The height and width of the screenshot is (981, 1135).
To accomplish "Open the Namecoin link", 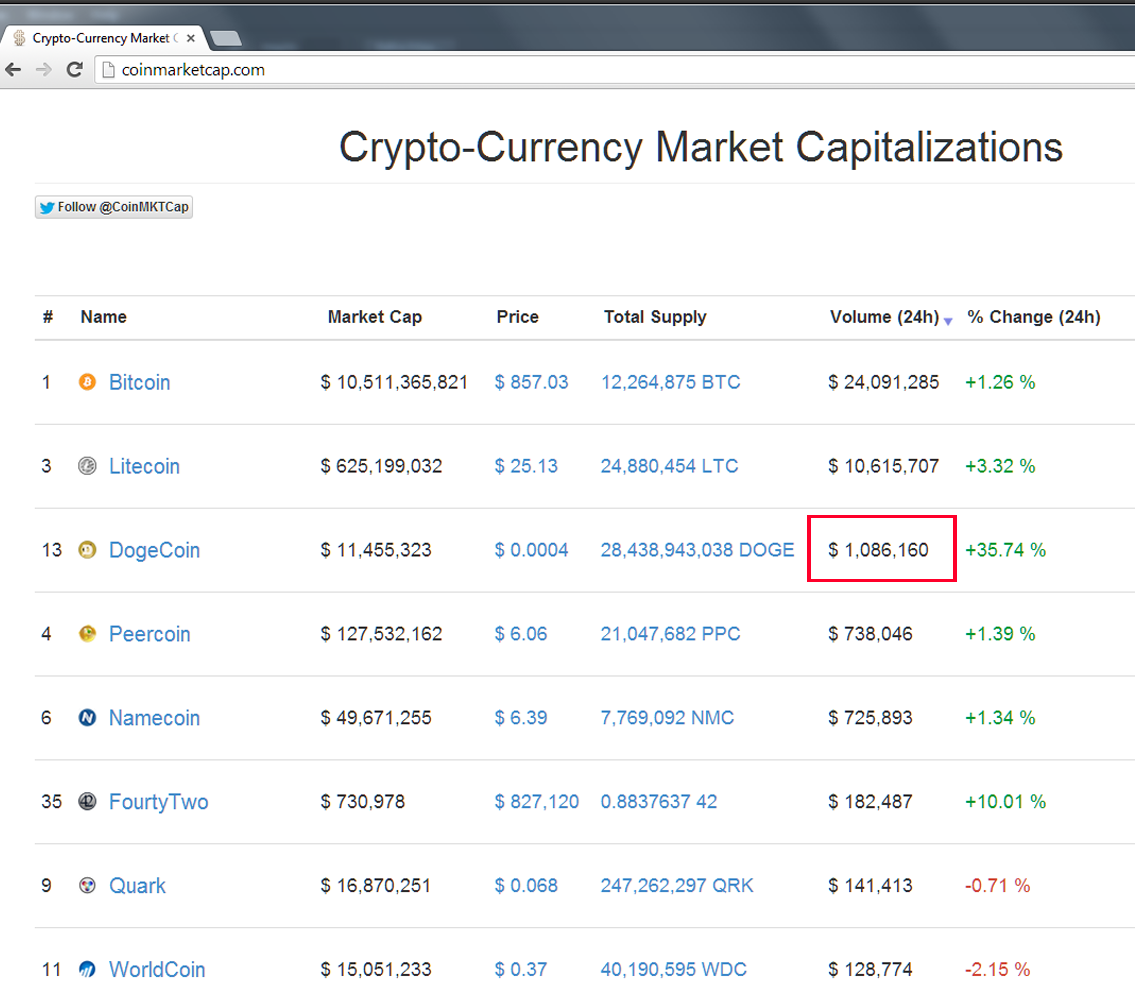I will (x=154, y=718).
